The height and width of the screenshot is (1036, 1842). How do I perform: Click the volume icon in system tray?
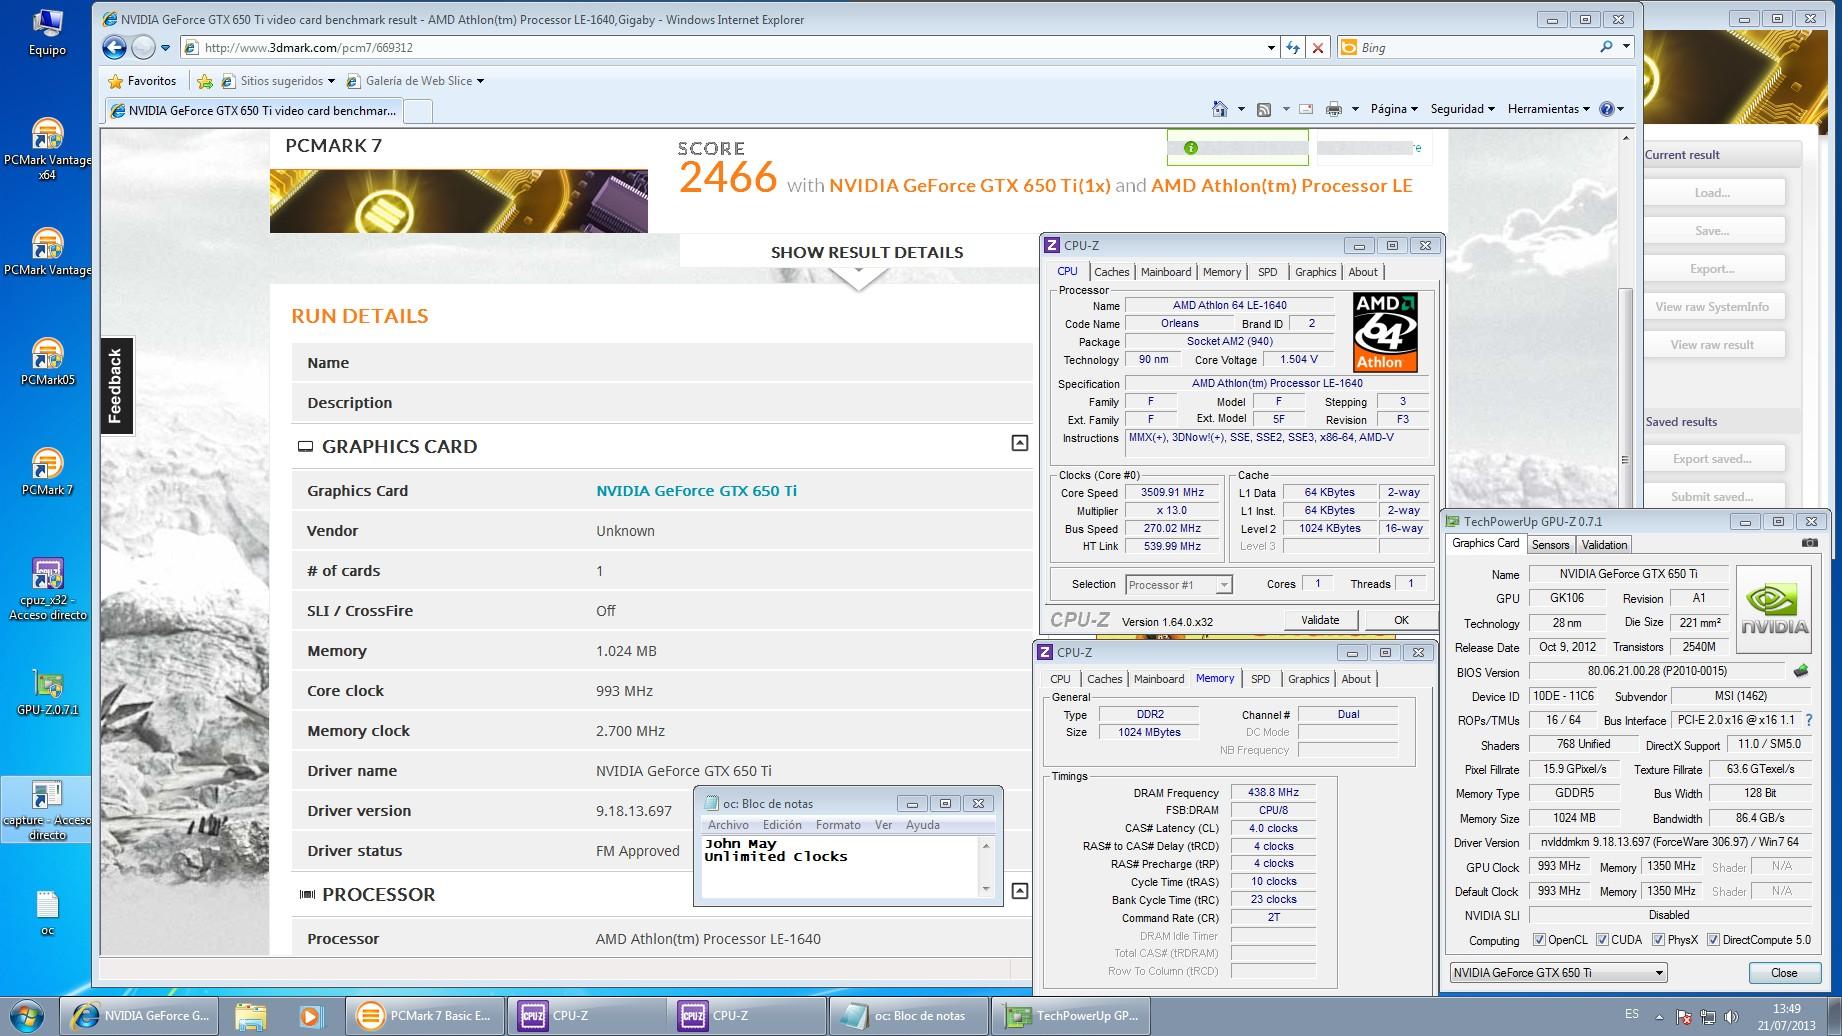coord(1732,1017)
